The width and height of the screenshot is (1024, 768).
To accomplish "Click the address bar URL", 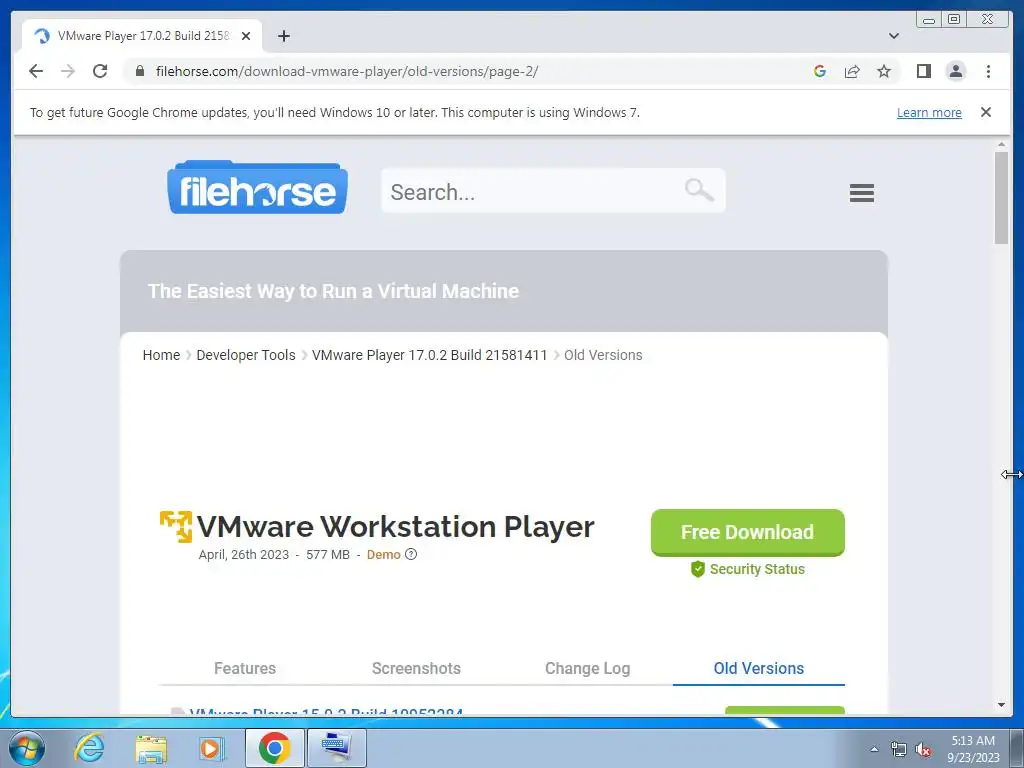I will [347, 71].
